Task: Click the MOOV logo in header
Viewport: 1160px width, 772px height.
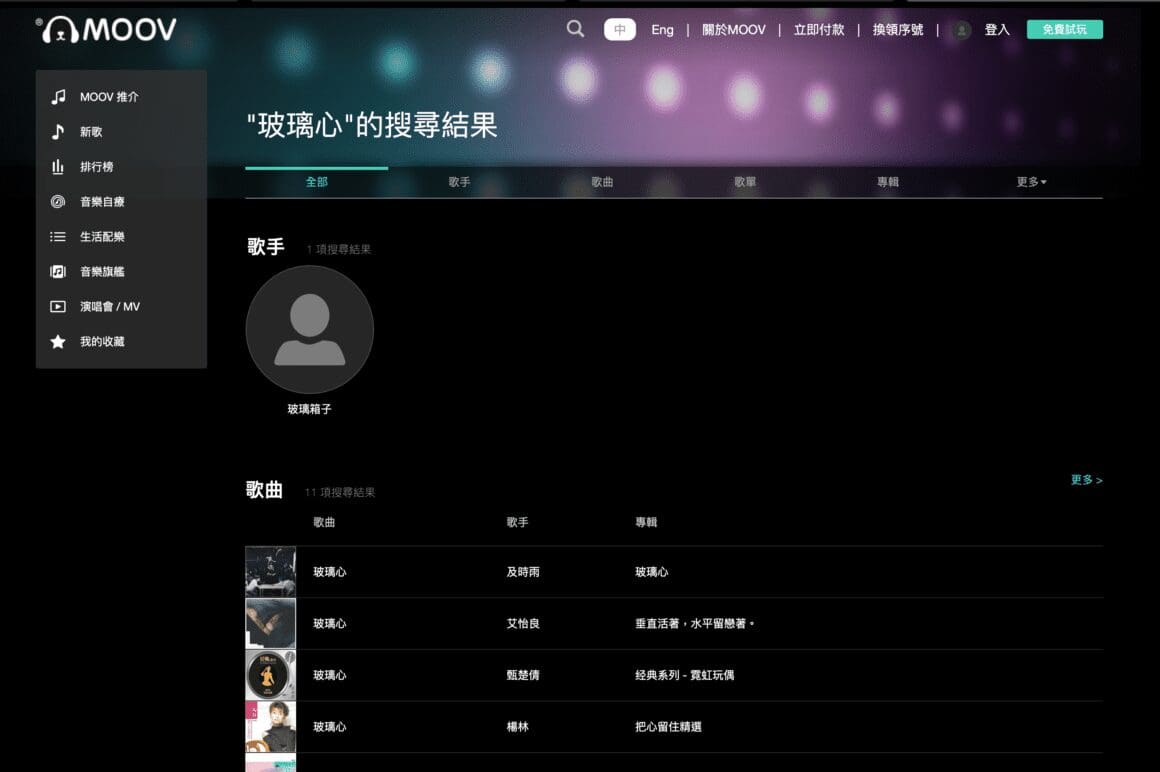Action: point(108,30)
